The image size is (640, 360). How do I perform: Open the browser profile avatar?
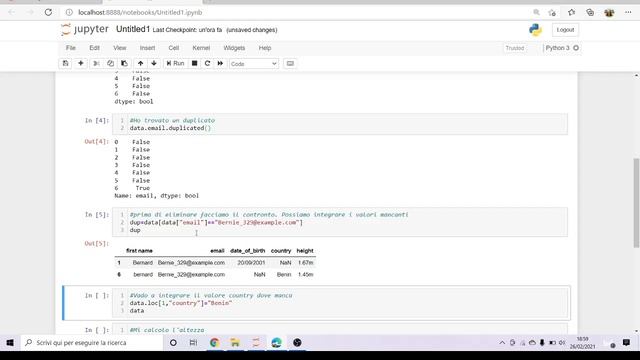coord(609,12)
